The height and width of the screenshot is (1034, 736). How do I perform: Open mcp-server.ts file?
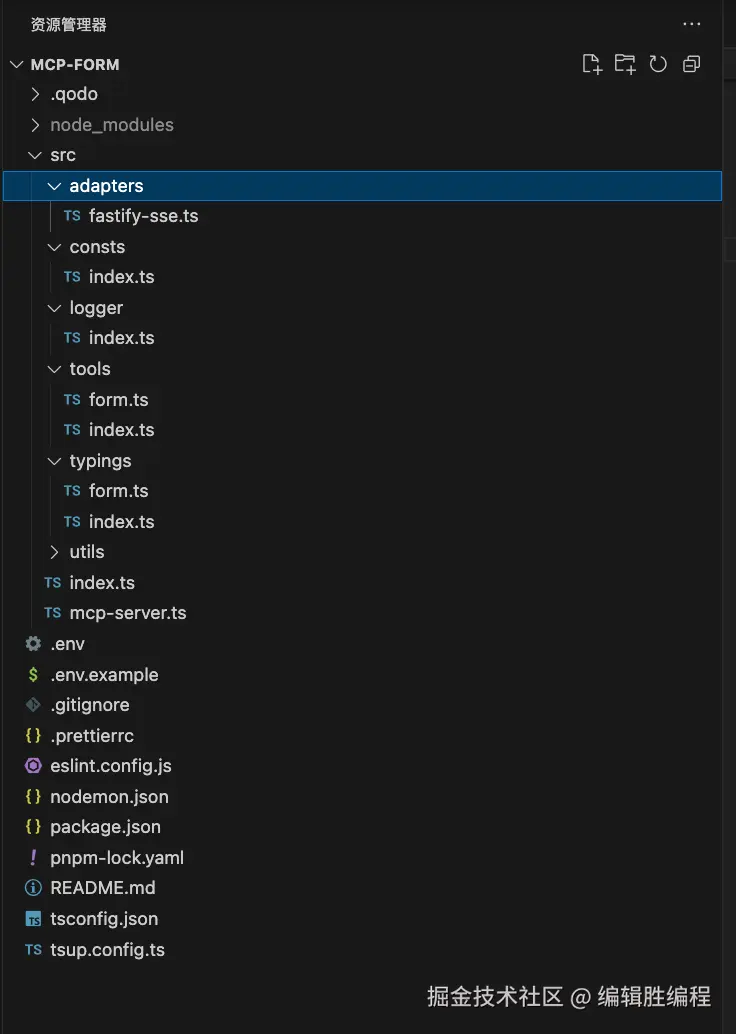point(127,613)
